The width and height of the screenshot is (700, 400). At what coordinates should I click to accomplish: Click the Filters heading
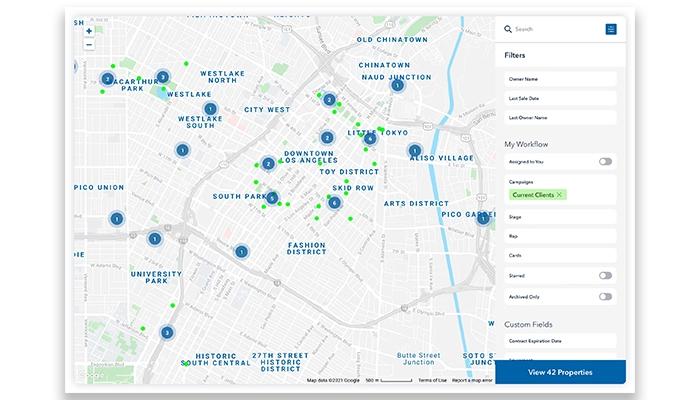(x=515, y=55)
